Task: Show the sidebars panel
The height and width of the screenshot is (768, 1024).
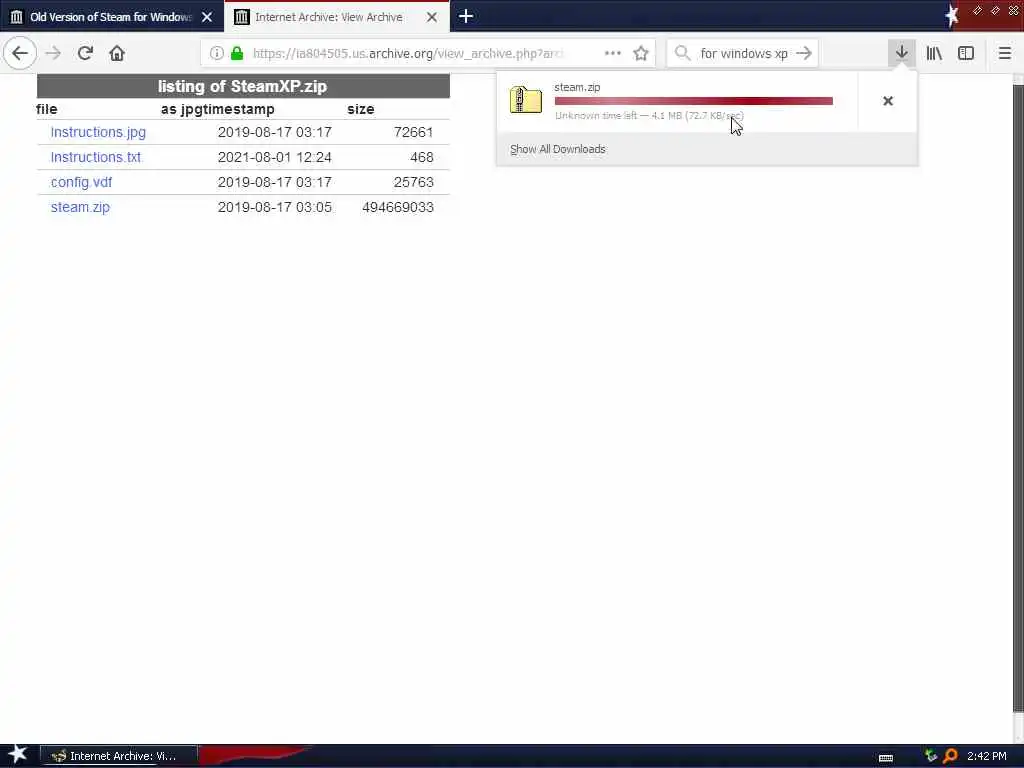Action: [966, 53]
